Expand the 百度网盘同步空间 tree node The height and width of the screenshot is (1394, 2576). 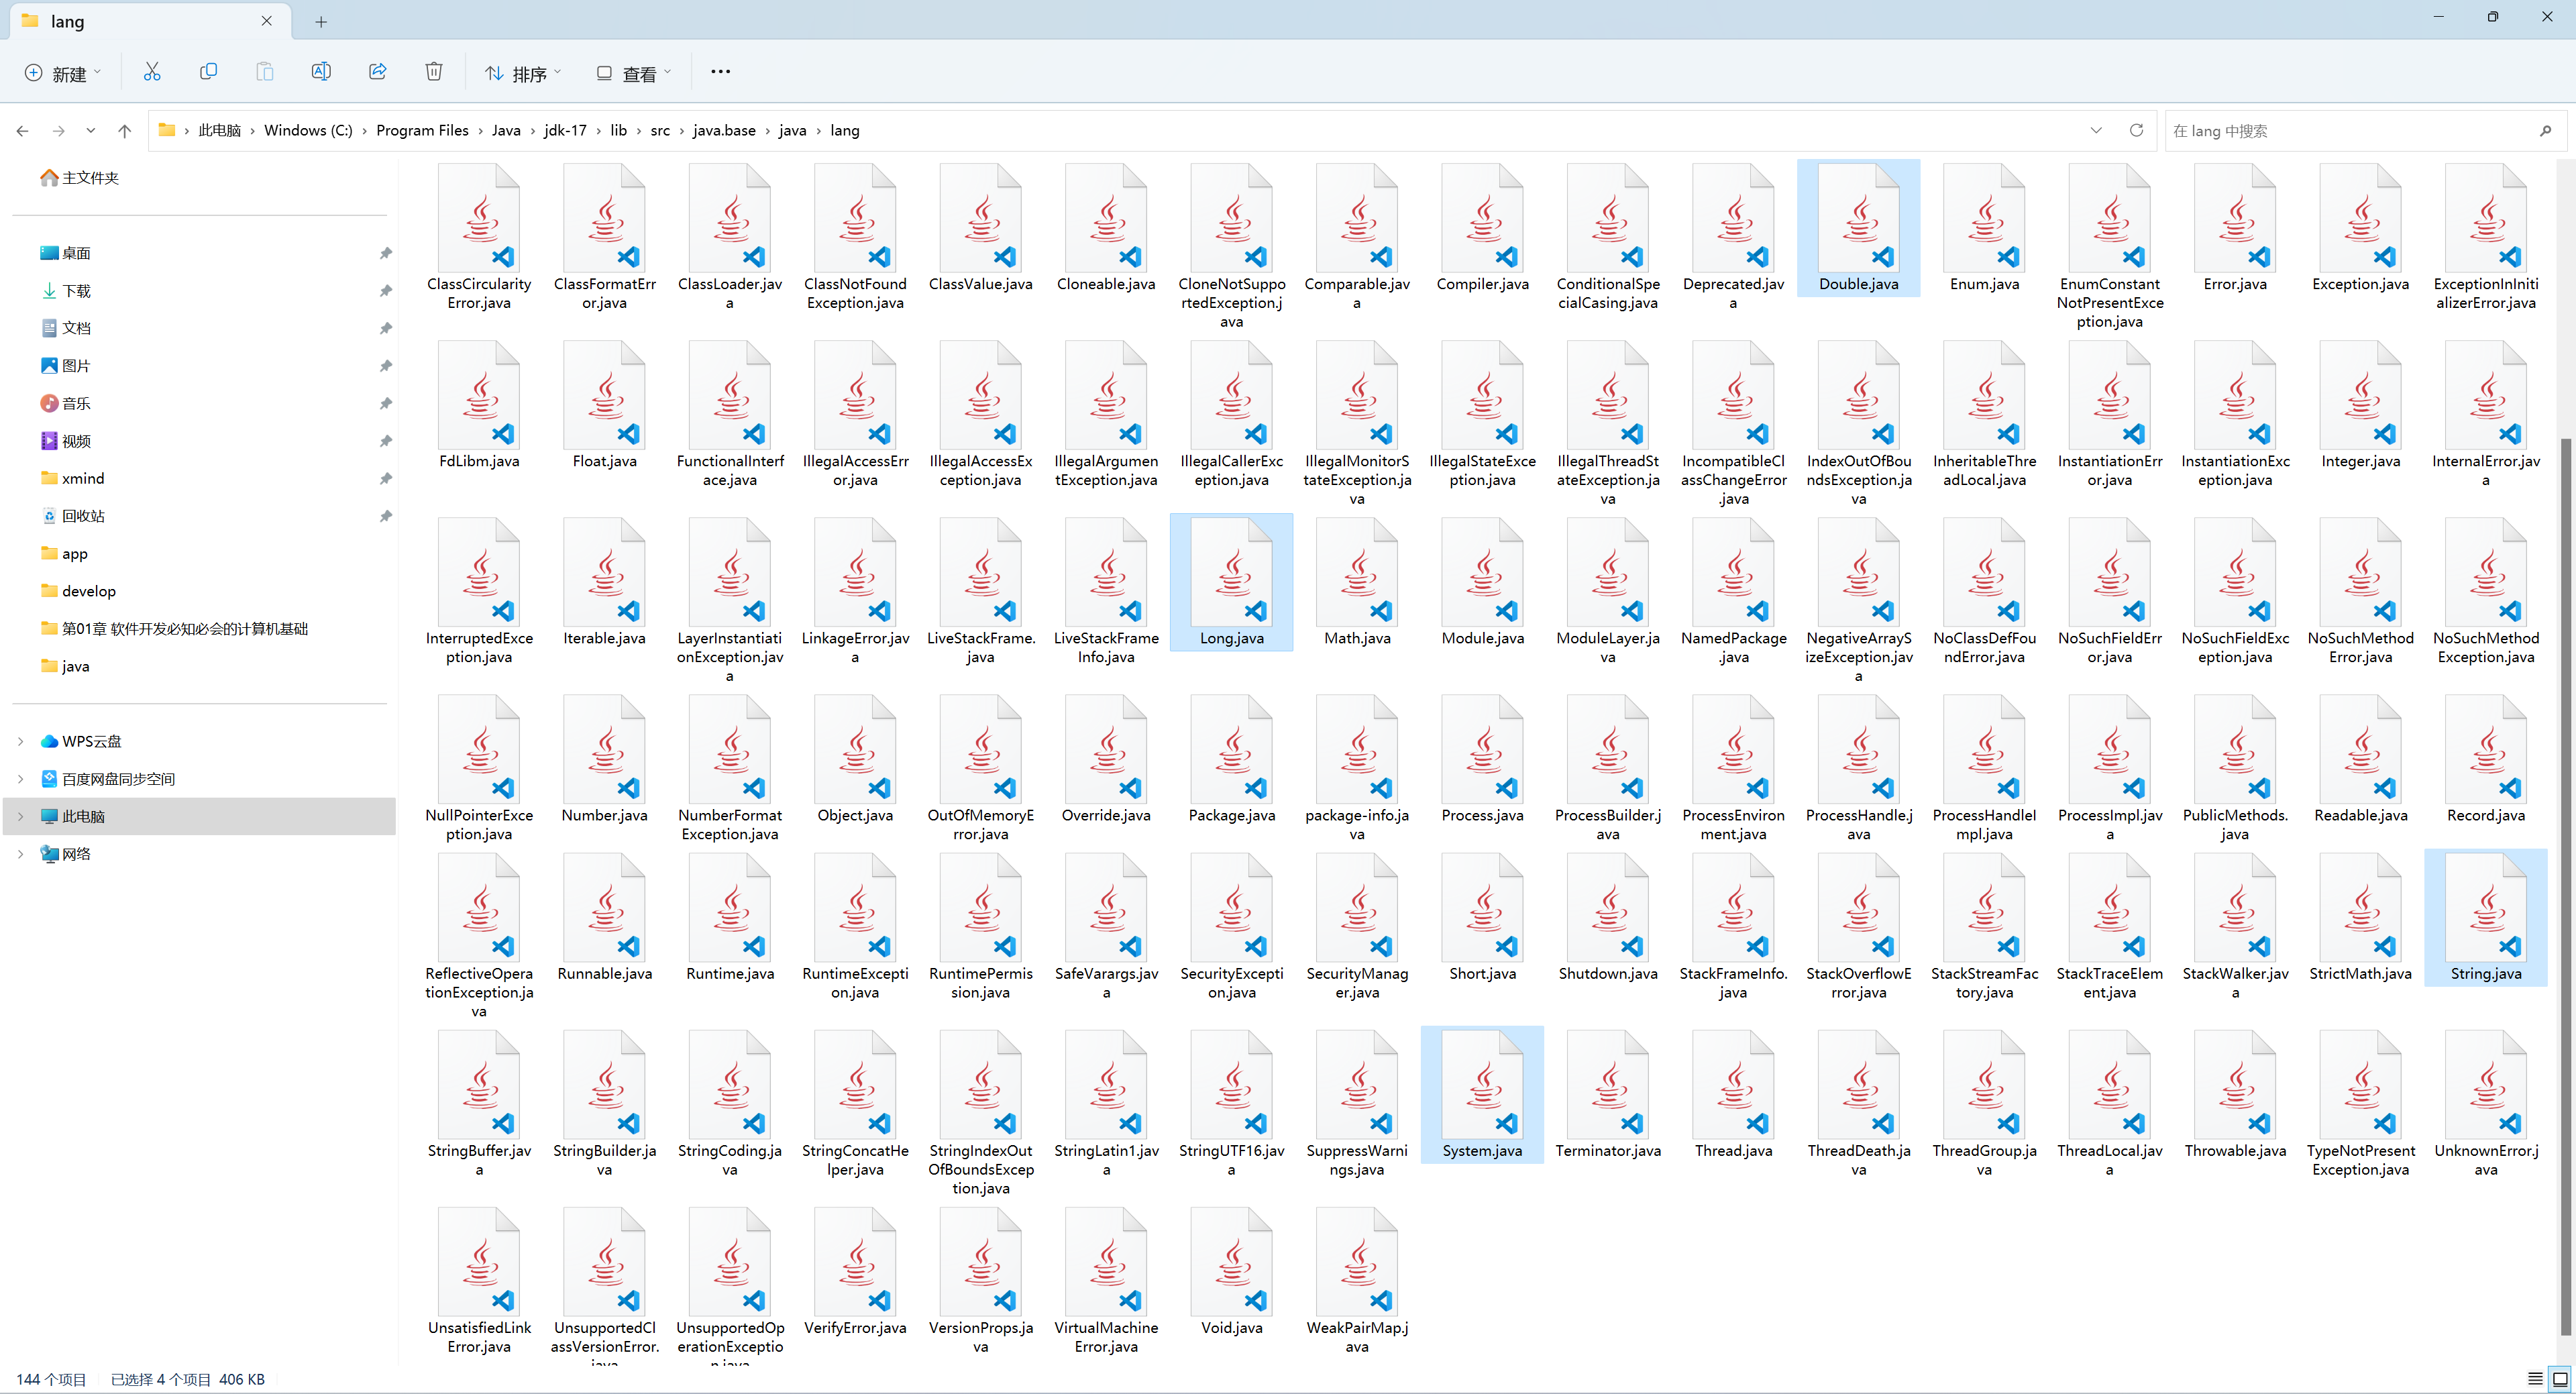point(20,779)
